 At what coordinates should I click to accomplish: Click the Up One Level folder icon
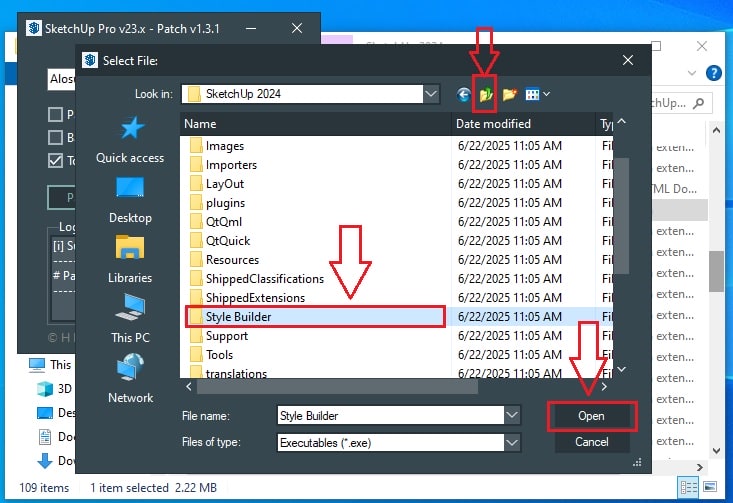pyautogui.click(x=486, y=95)
